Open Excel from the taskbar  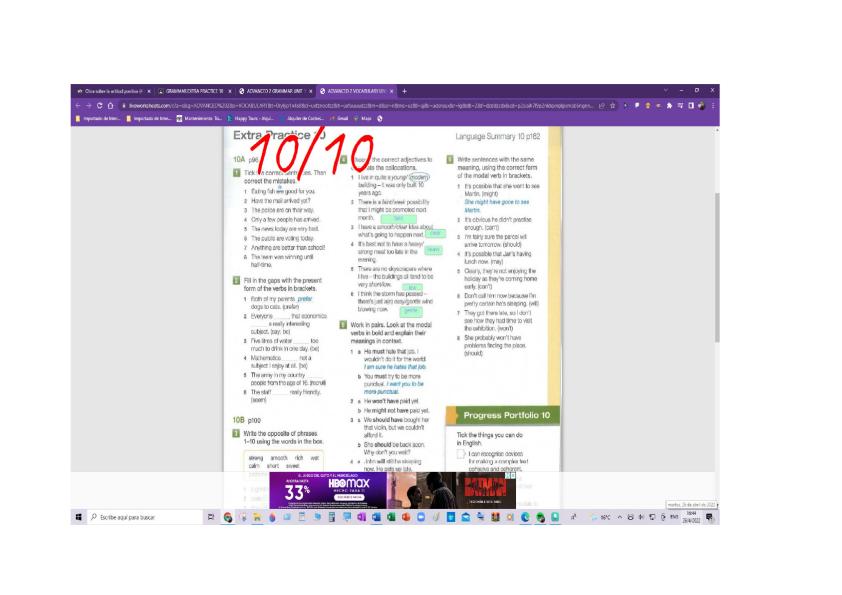tap(391, 517)
